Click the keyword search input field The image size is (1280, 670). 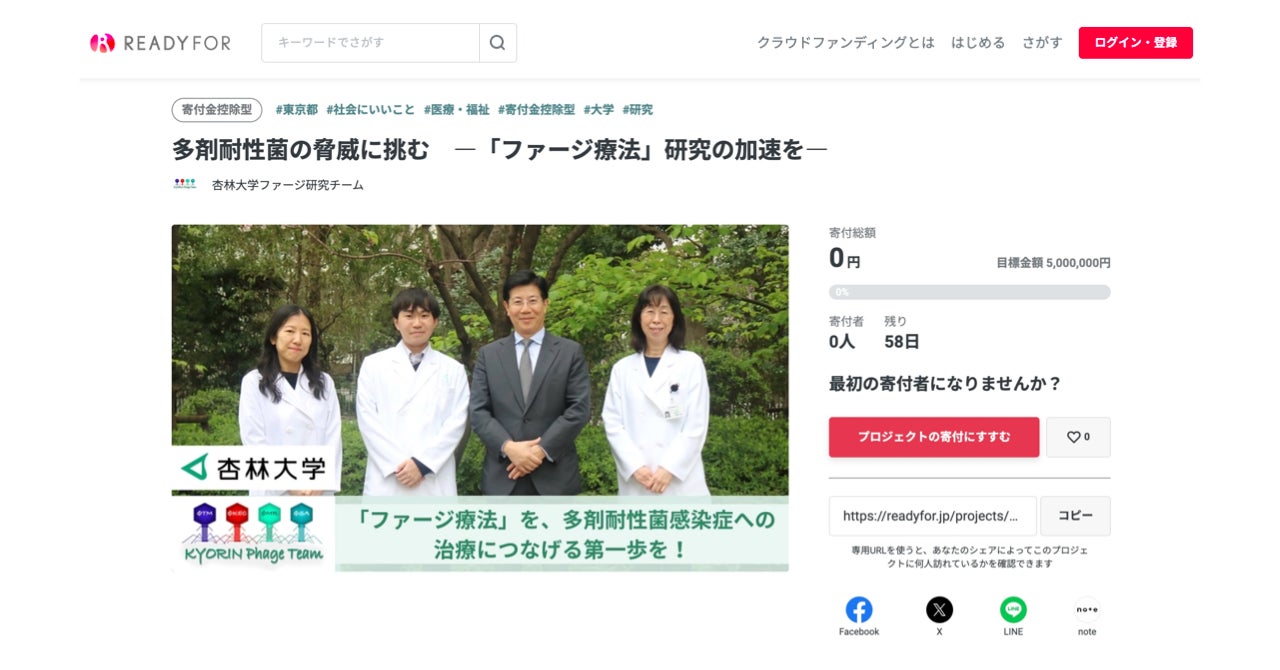point(370,43)
